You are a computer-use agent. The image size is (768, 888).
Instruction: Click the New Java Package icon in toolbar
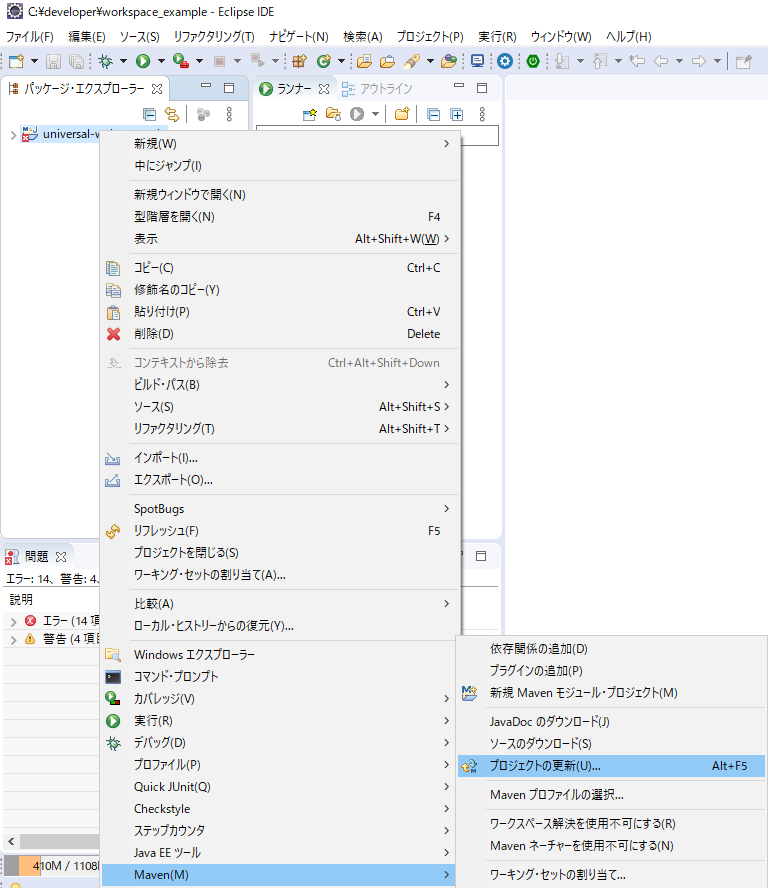(x=299, y=61)
